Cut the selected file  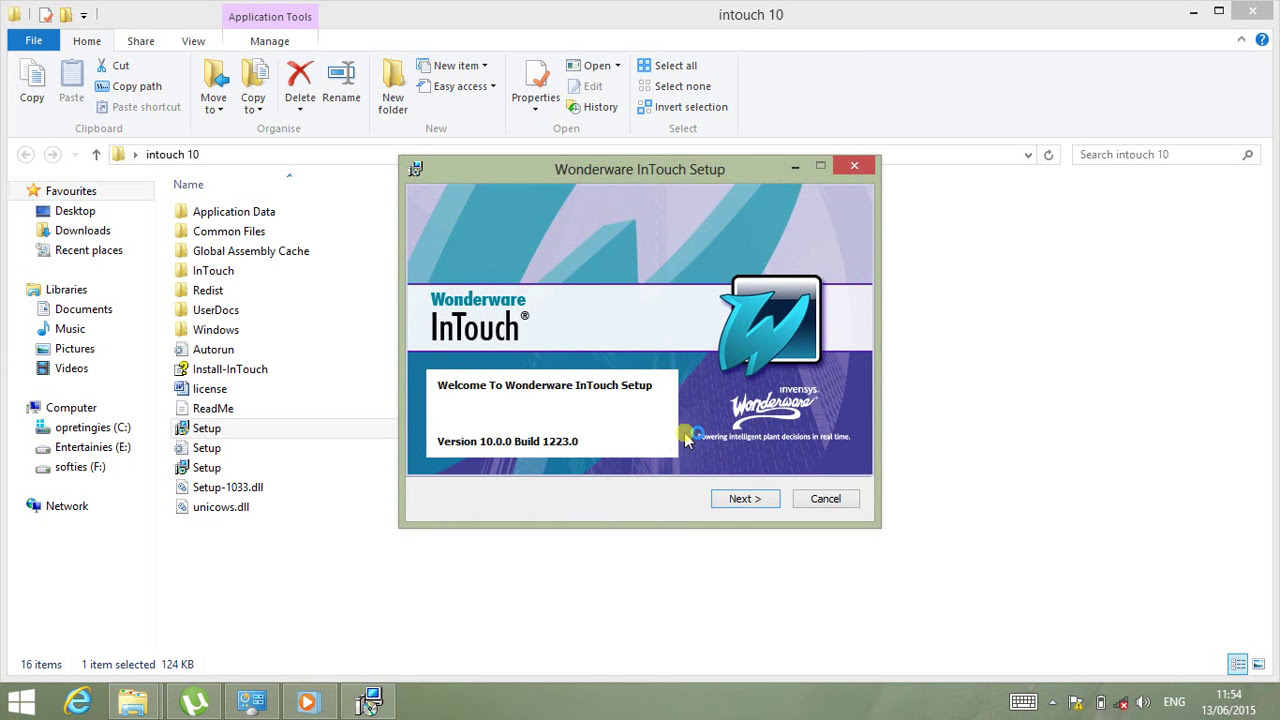coord(113,65)
